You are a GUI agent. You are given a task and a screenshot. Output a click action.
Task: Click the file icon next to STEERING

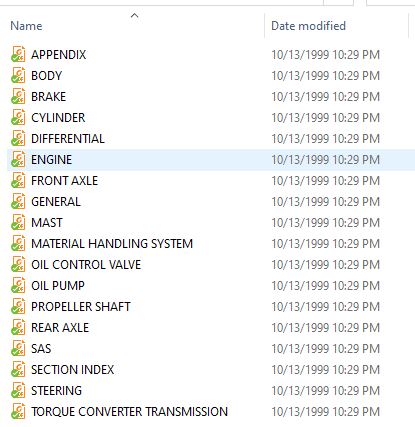click(x=18, y=390)
